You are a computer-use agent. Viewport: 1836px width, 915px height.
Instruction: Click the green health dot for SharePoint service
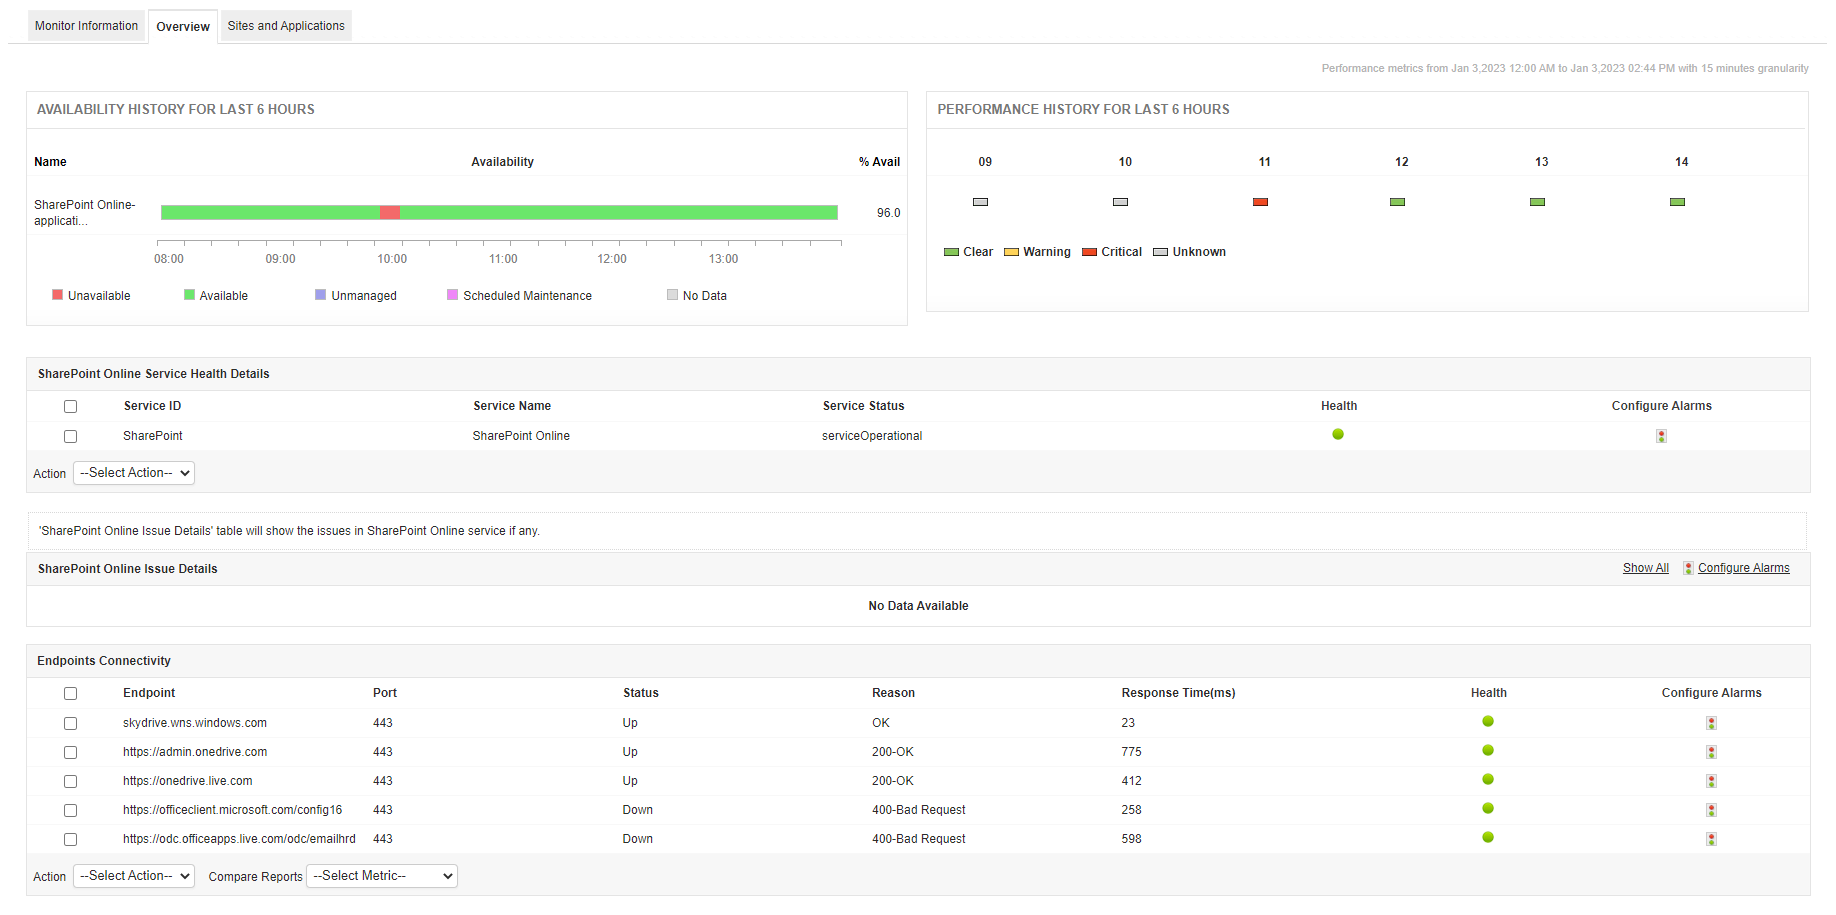click(1339, 434)
